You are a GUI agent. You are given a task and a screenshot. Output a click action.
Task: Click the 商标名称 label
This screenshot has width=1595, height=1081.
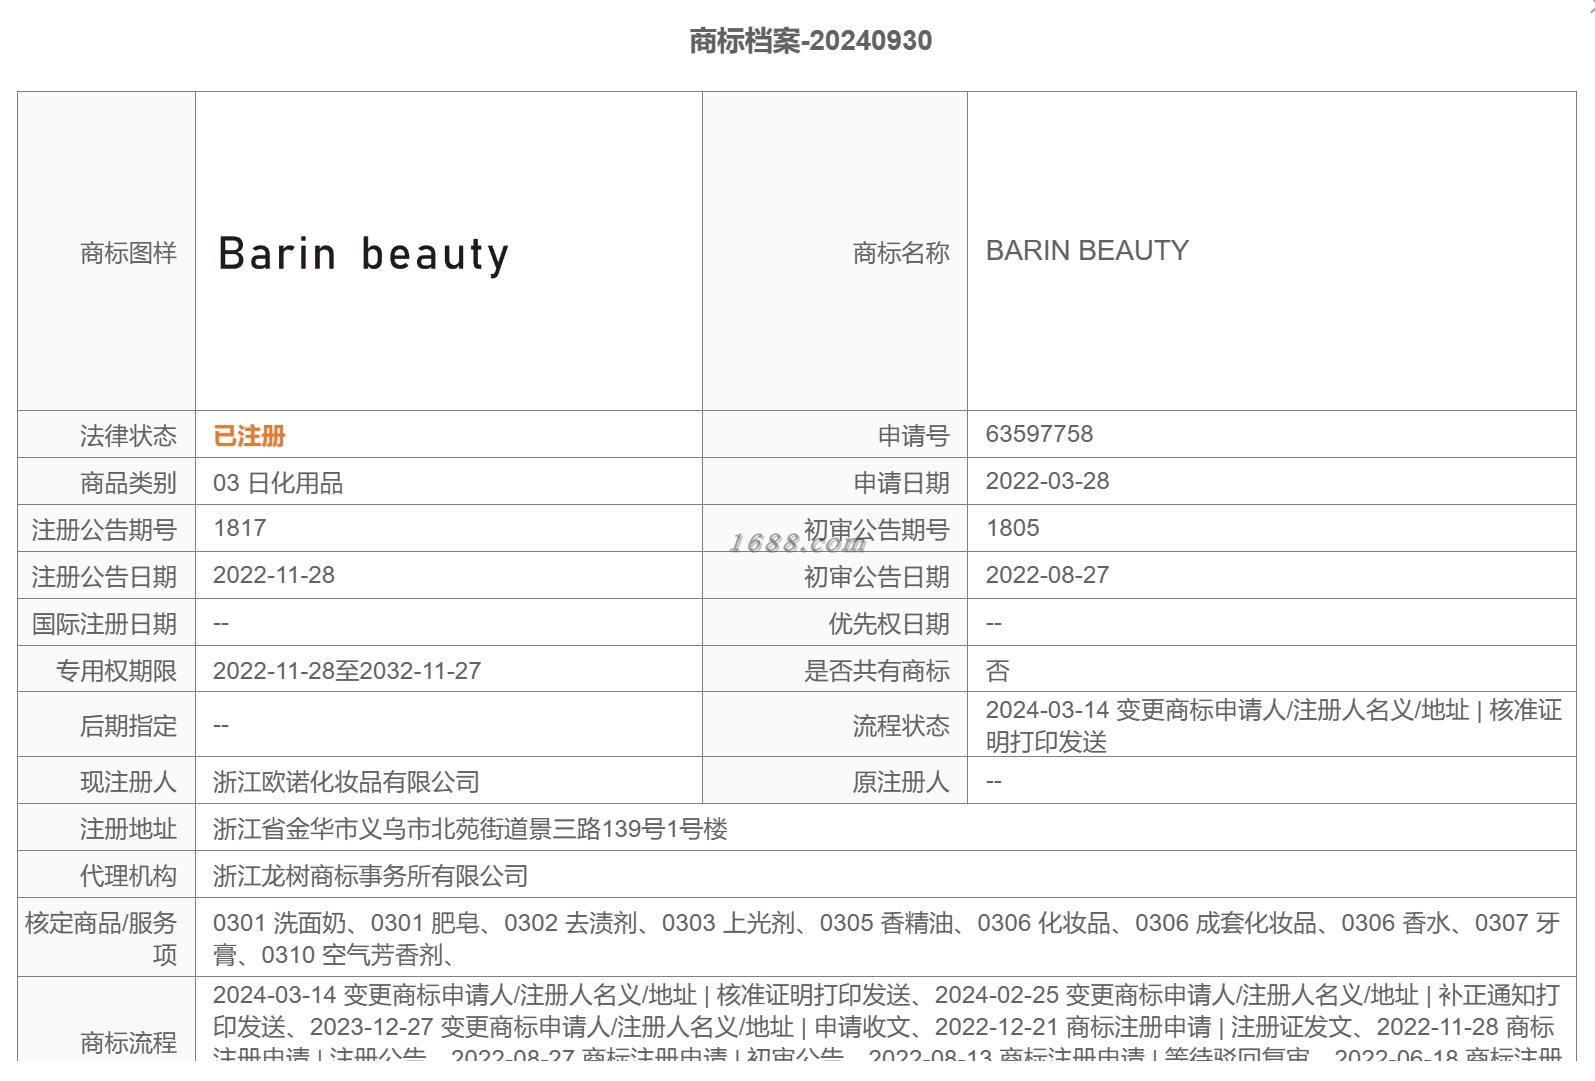point(901,253)
